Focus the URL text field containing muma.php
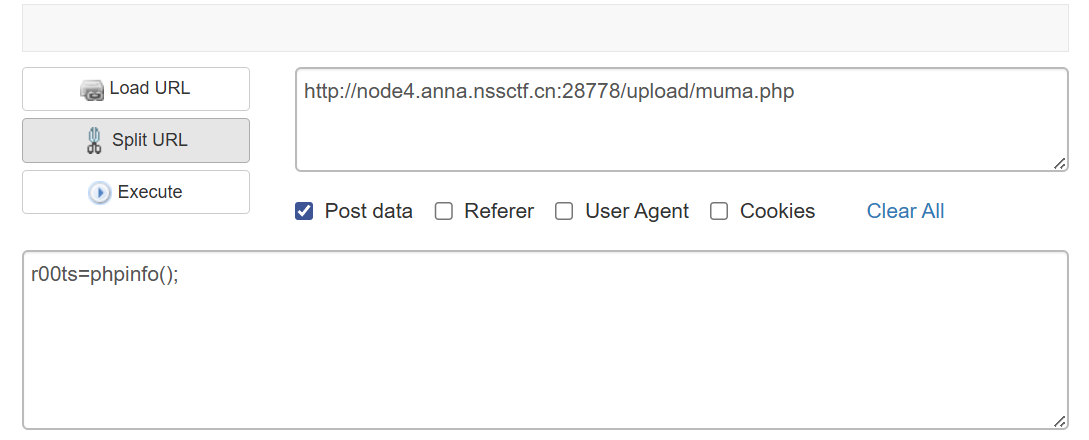Image resolution: width=1089 pixels, height=440 pixels. click(x=680, y=120)
